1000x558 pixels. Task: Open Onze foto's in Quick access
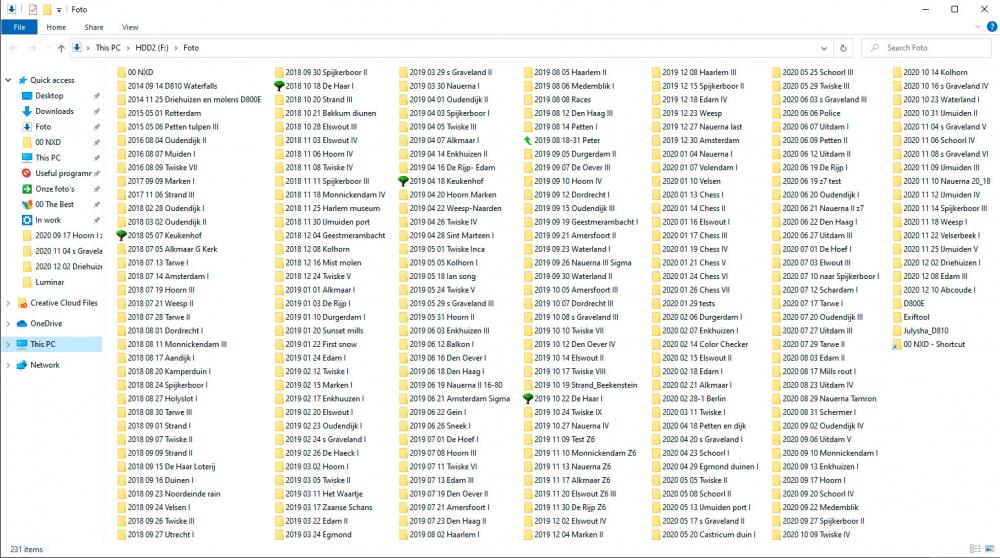[x=54, y=189]
